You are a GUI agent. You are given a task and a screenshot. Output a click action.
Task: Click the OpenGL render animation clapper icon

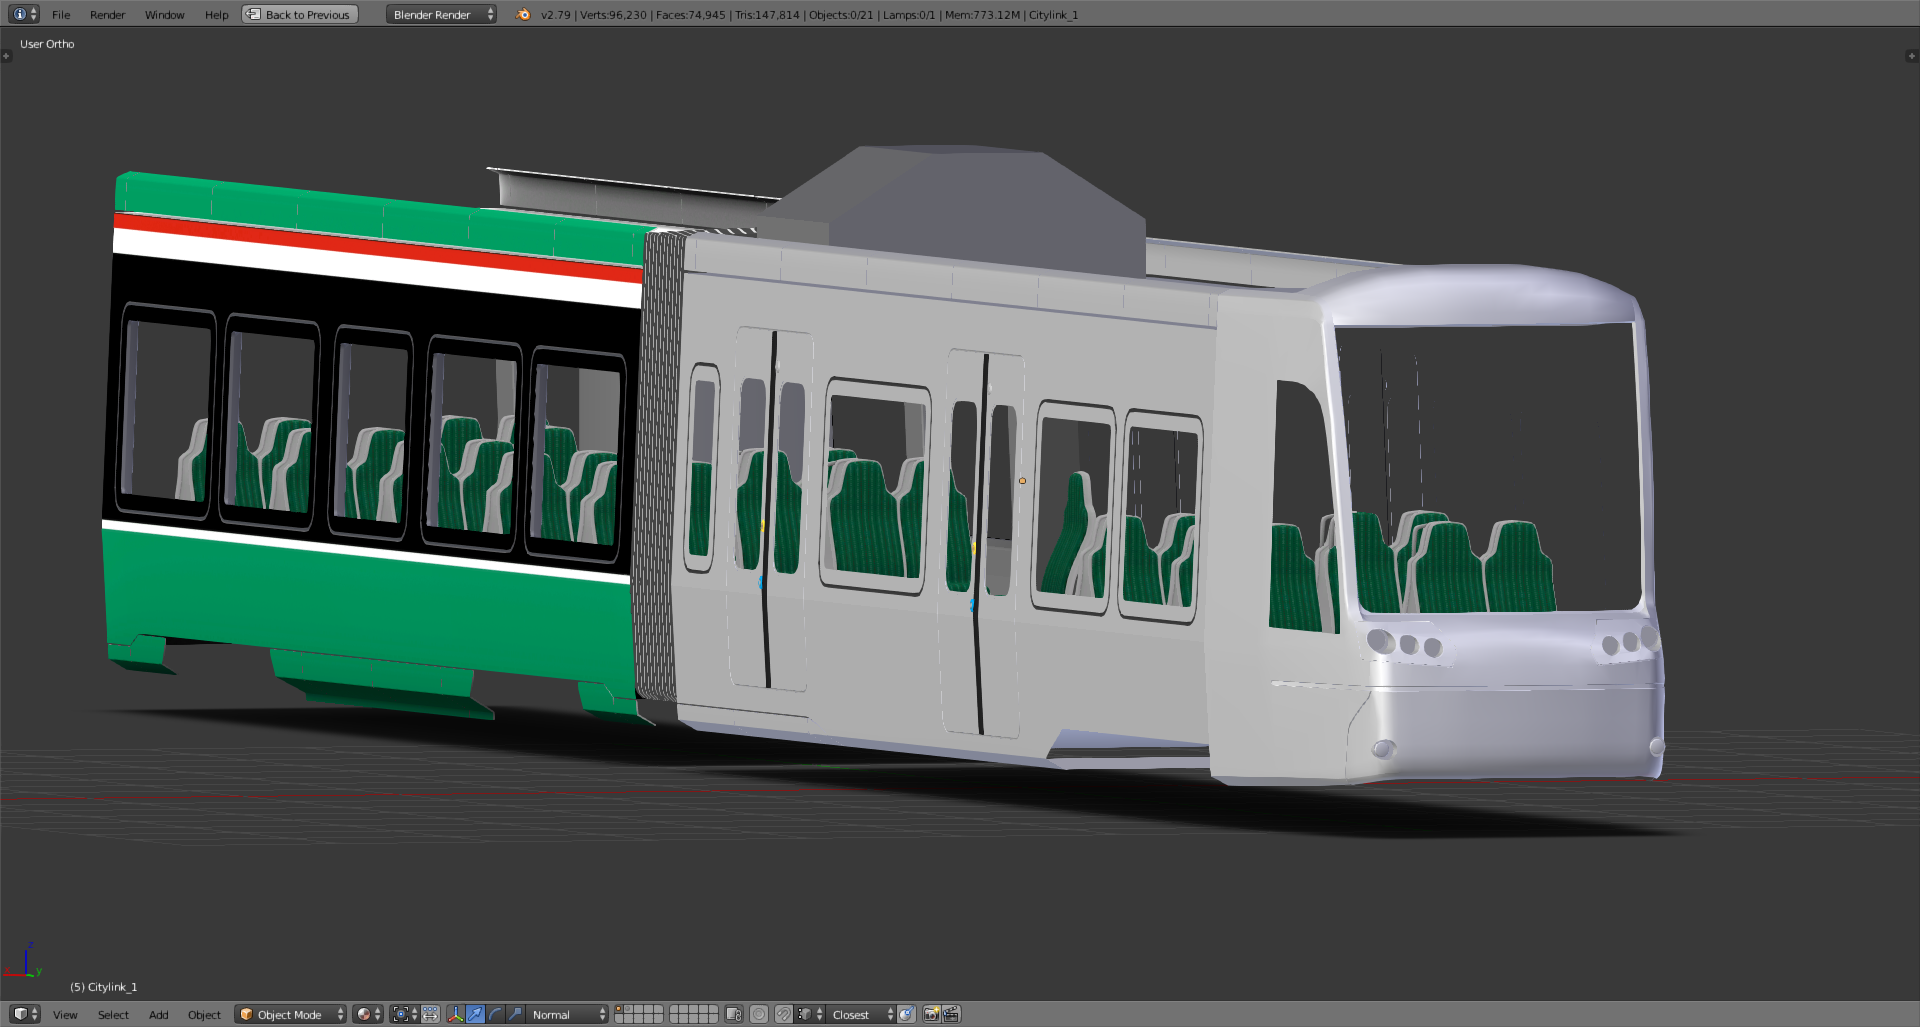coord(951,1014)
